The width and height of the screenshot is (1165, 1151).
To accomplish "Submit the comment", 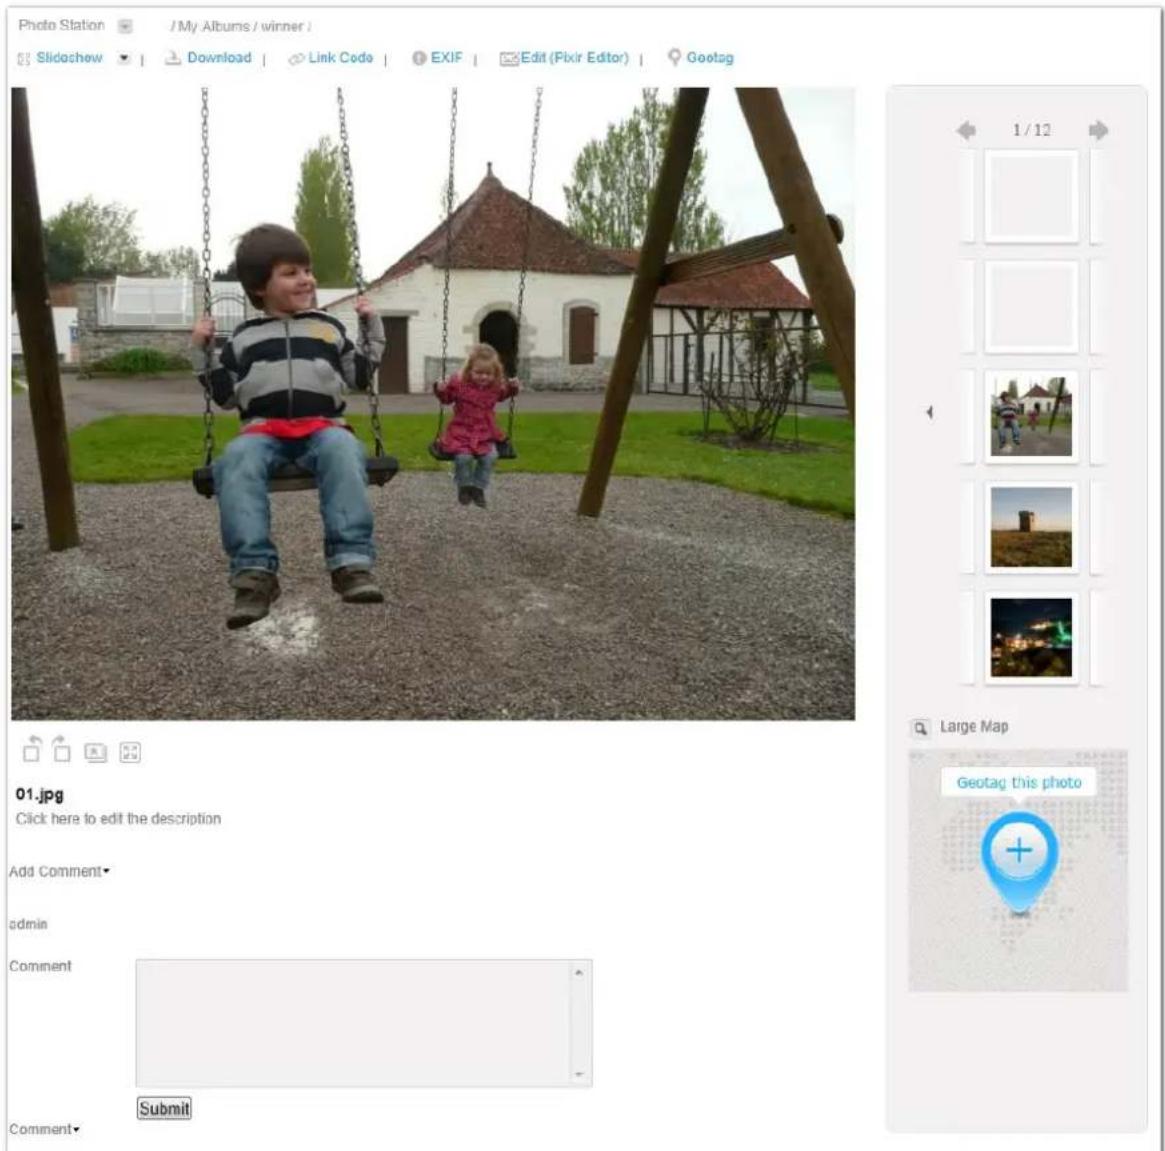I will click(x=164, y=1109).
